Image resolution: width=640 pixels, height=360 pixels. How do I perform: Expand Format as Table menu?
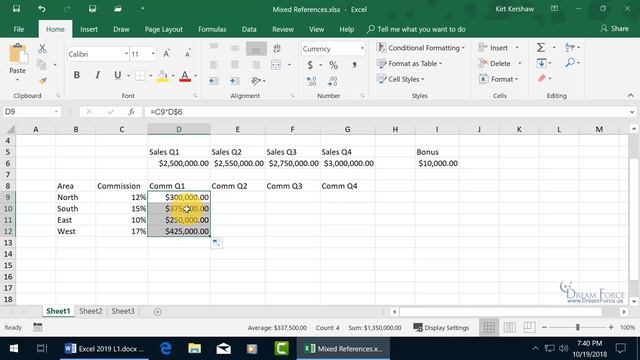click(409, 63)
